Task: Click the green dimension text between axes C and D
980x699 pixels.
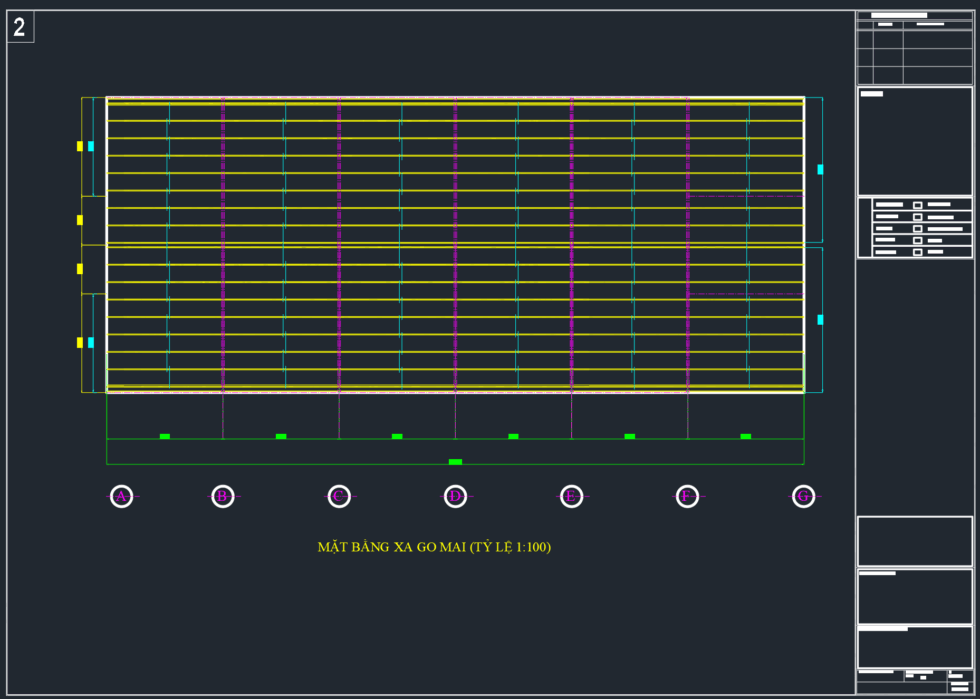Action: click(397, 436)
